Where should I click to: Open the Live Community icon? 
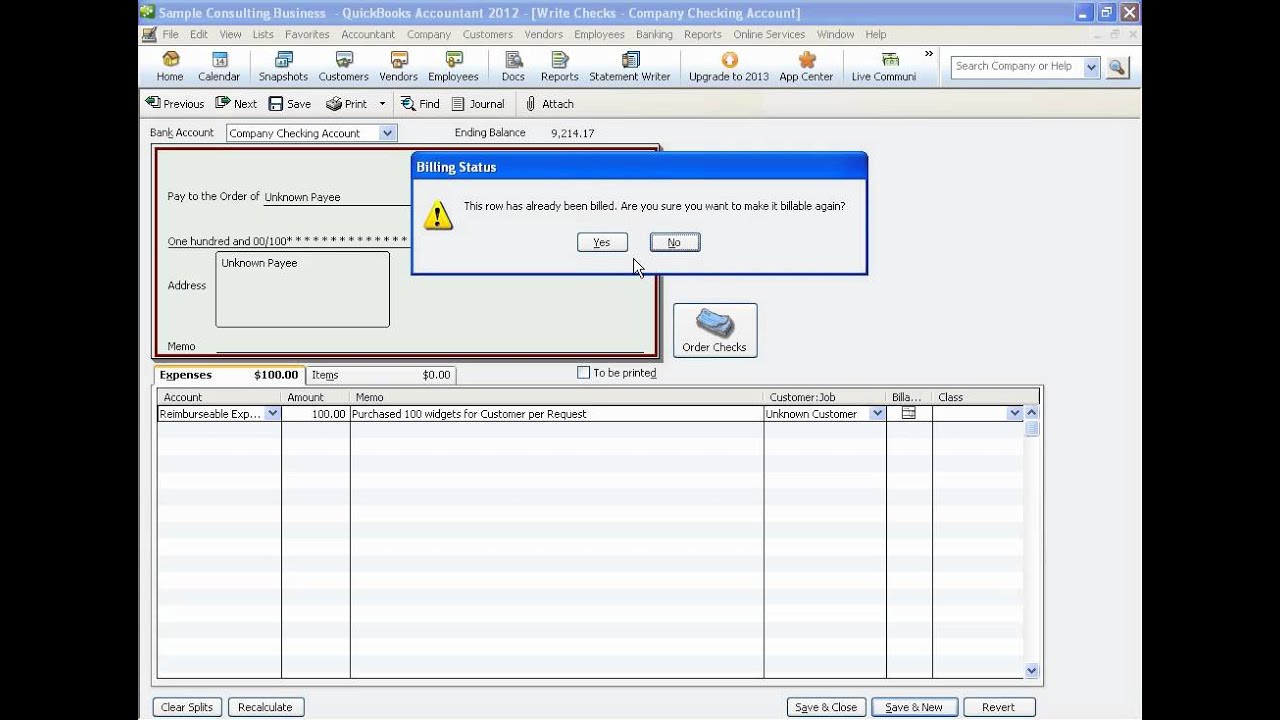884,66
